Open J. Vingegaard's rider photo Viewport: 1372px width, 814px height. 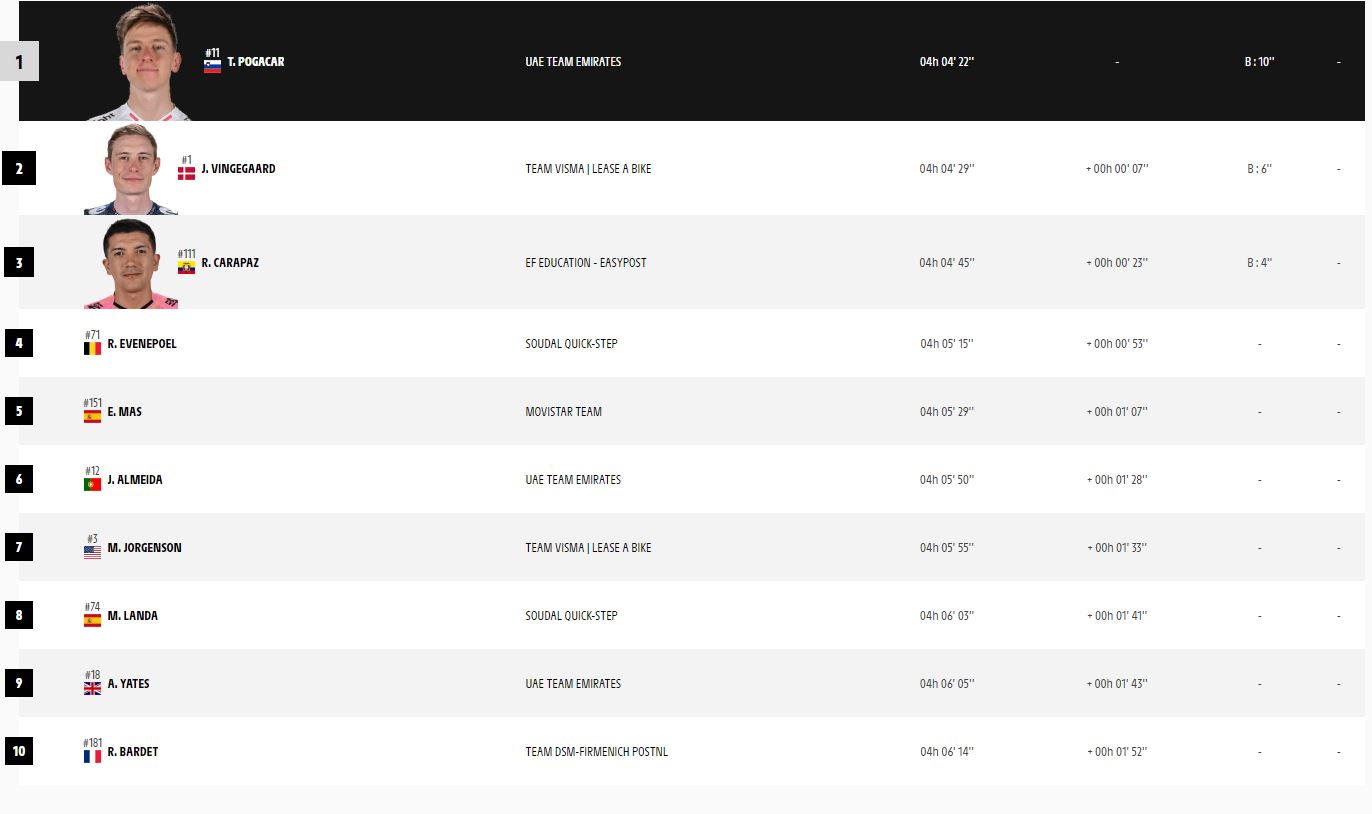[131, 169]
